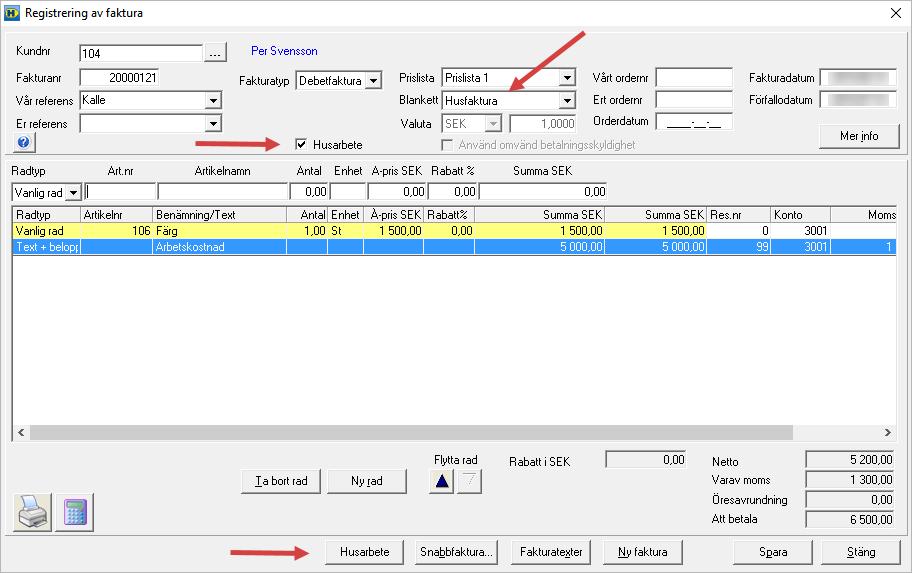Screen dimensions: 912x573
Task: Open the Blankett Husfaktura dropdown
Action: pos(567,101)
